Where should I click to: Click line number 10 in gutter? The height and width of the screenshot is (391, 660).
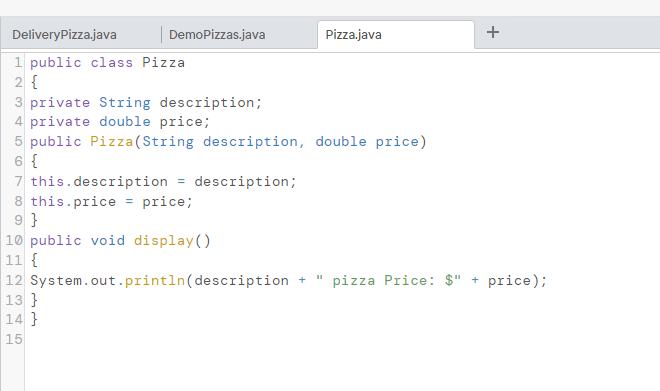14,240
